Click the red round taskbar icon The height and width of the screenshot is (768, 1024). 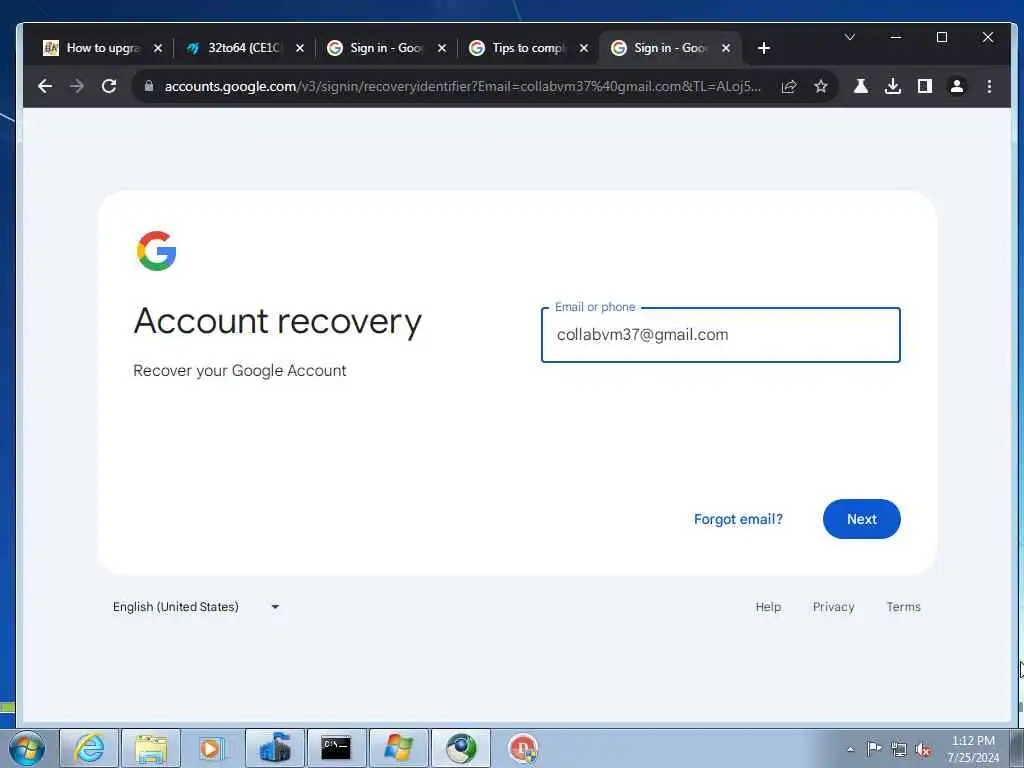523,748
